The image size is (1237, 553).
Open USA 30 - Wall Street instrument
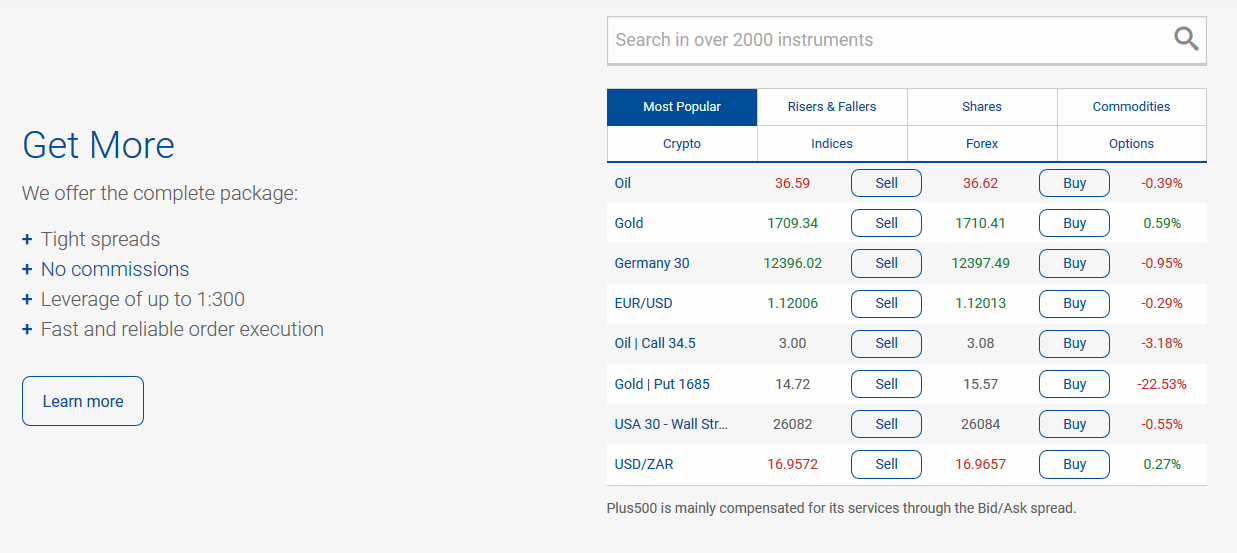671,424
